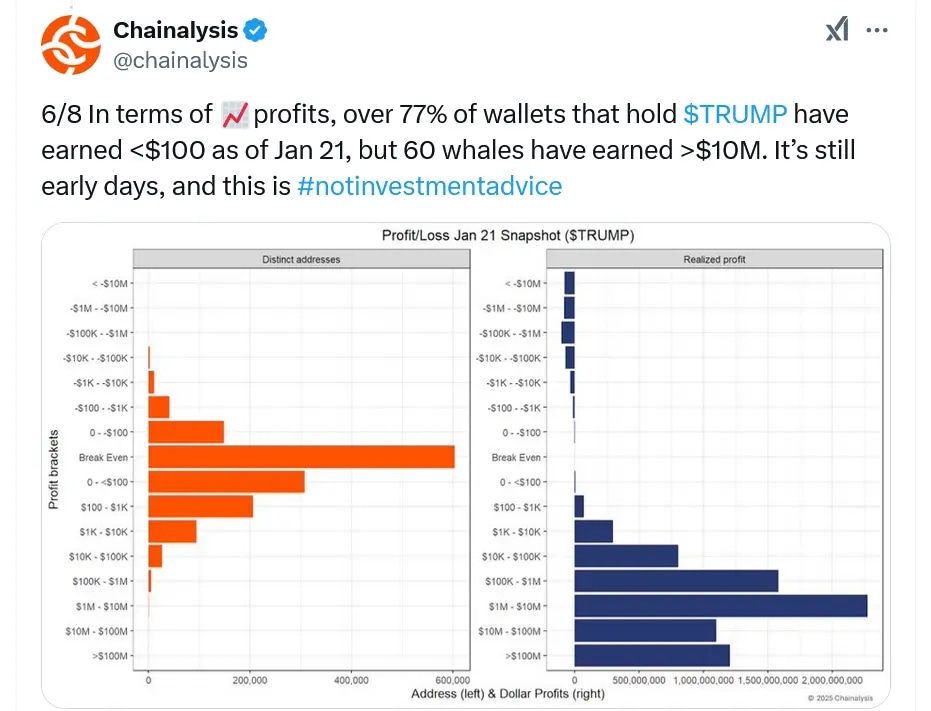931x711 pixels.
Task: Open the Chainalysis profile avatar
Action: (x=69, y=40)
